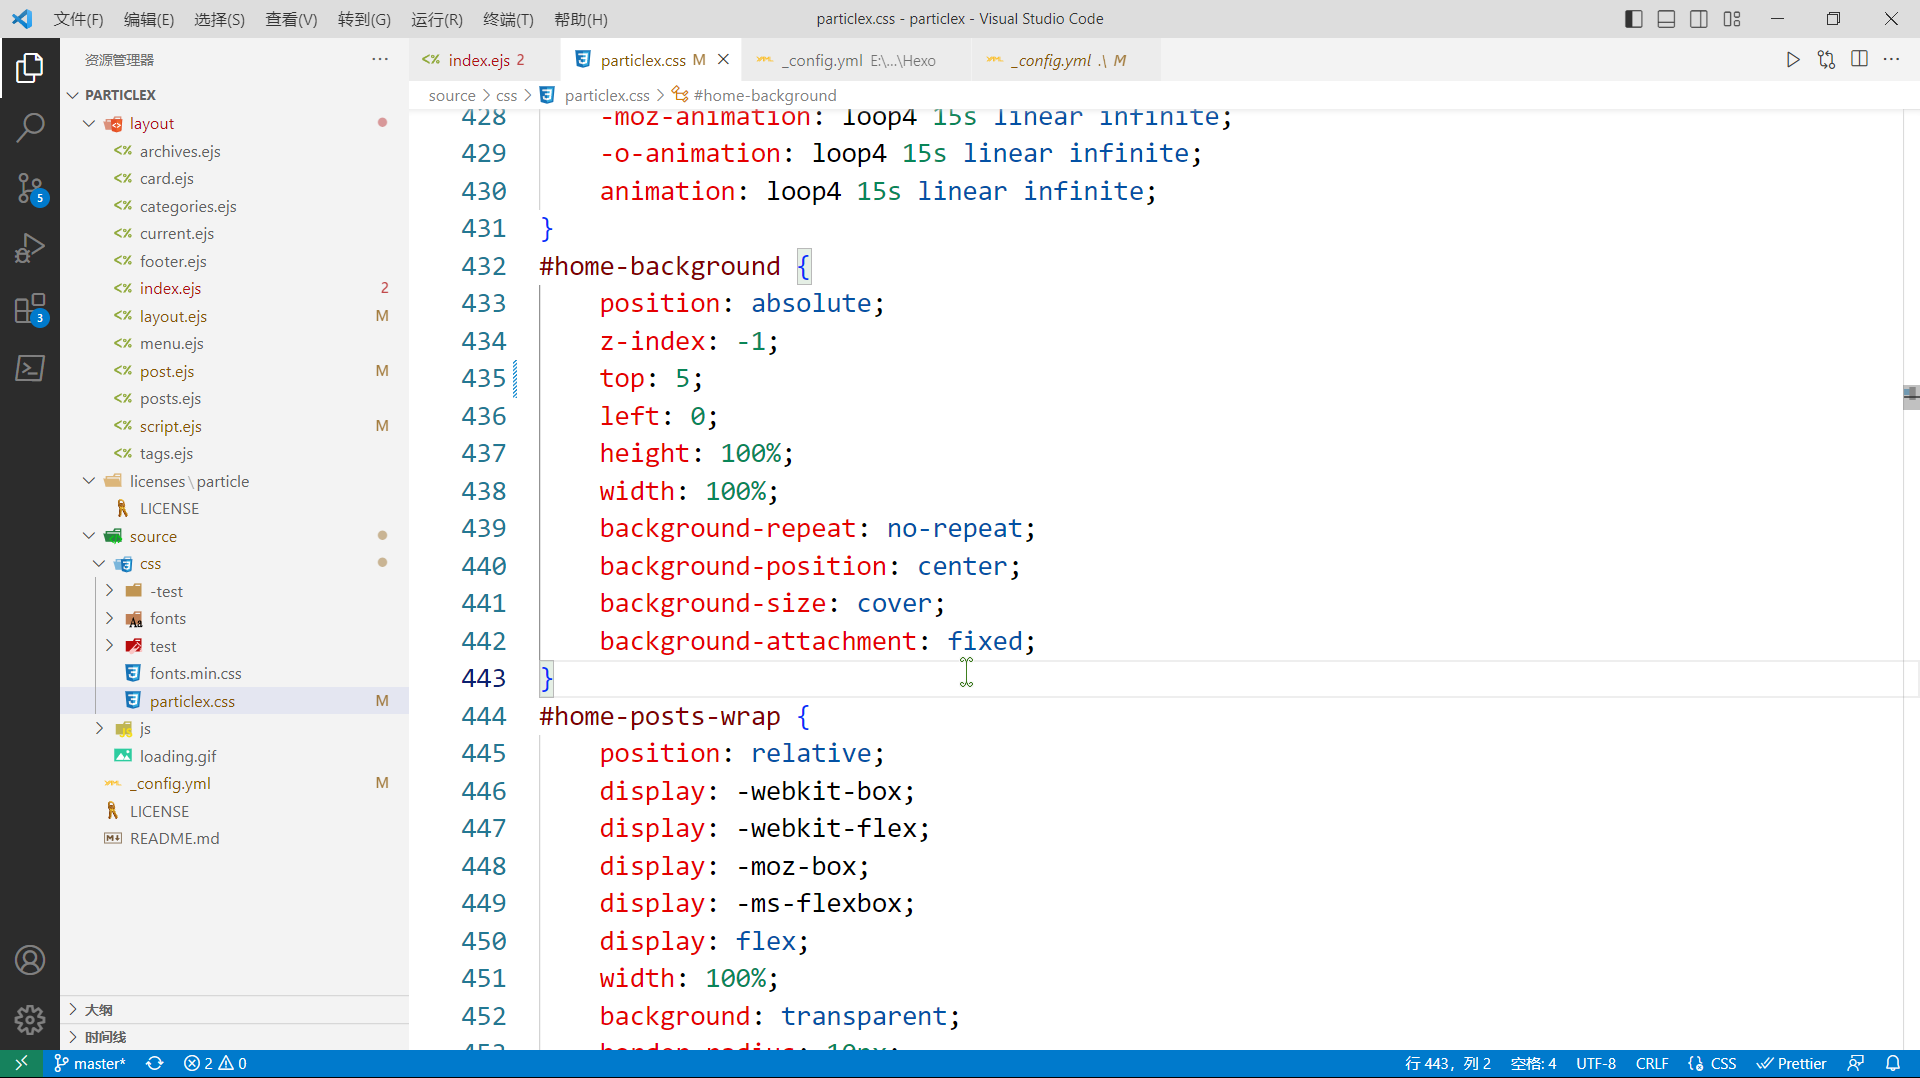Click the master branch in status bar
This screenshot has width=1920, height=1078.
click(x=90, y=1063)
